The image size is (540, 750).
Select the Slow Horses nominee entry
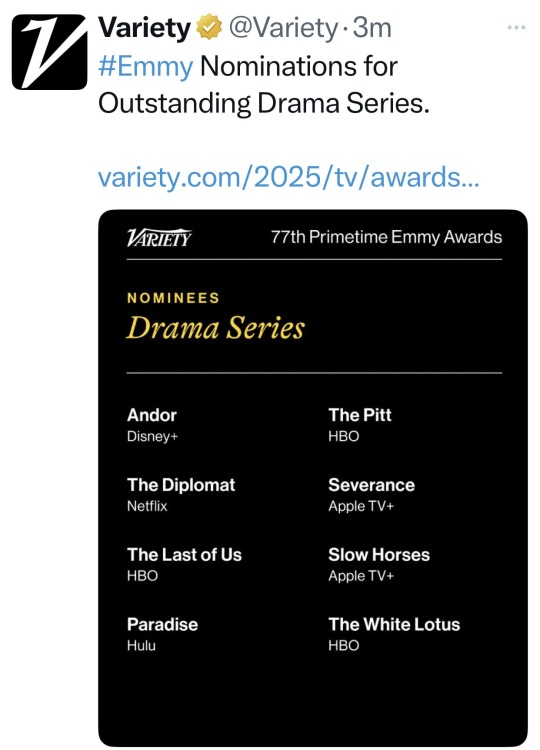379,564
